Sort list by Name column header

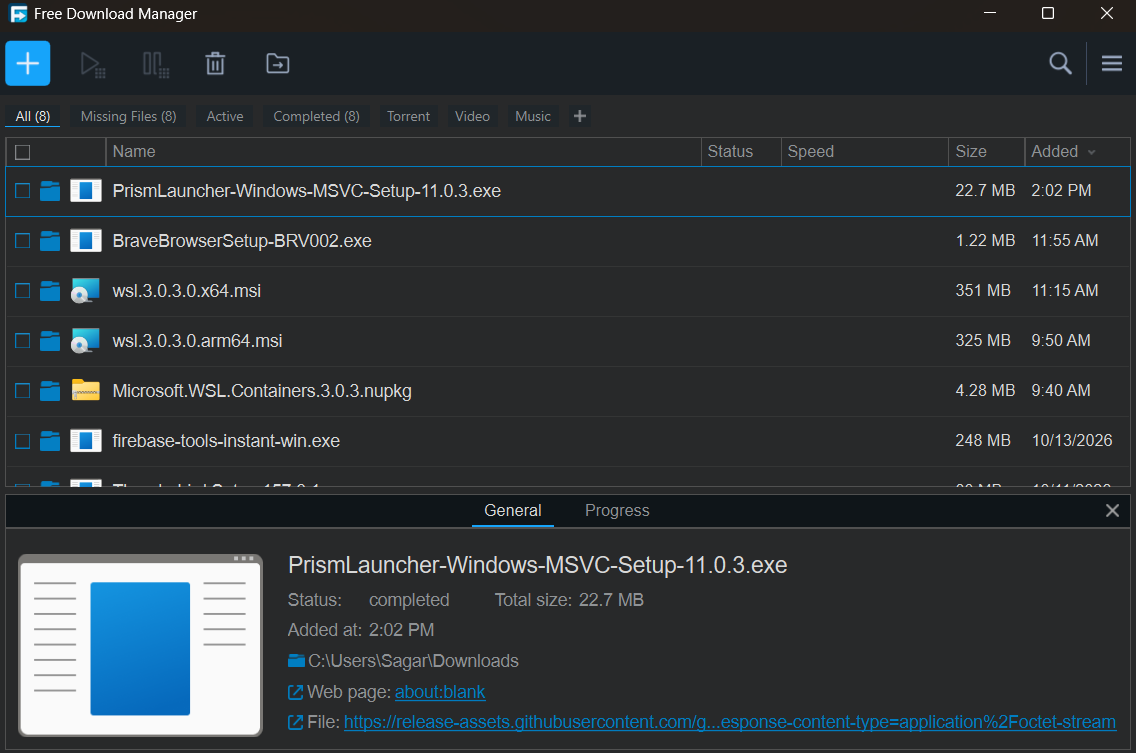pos(404,151)
